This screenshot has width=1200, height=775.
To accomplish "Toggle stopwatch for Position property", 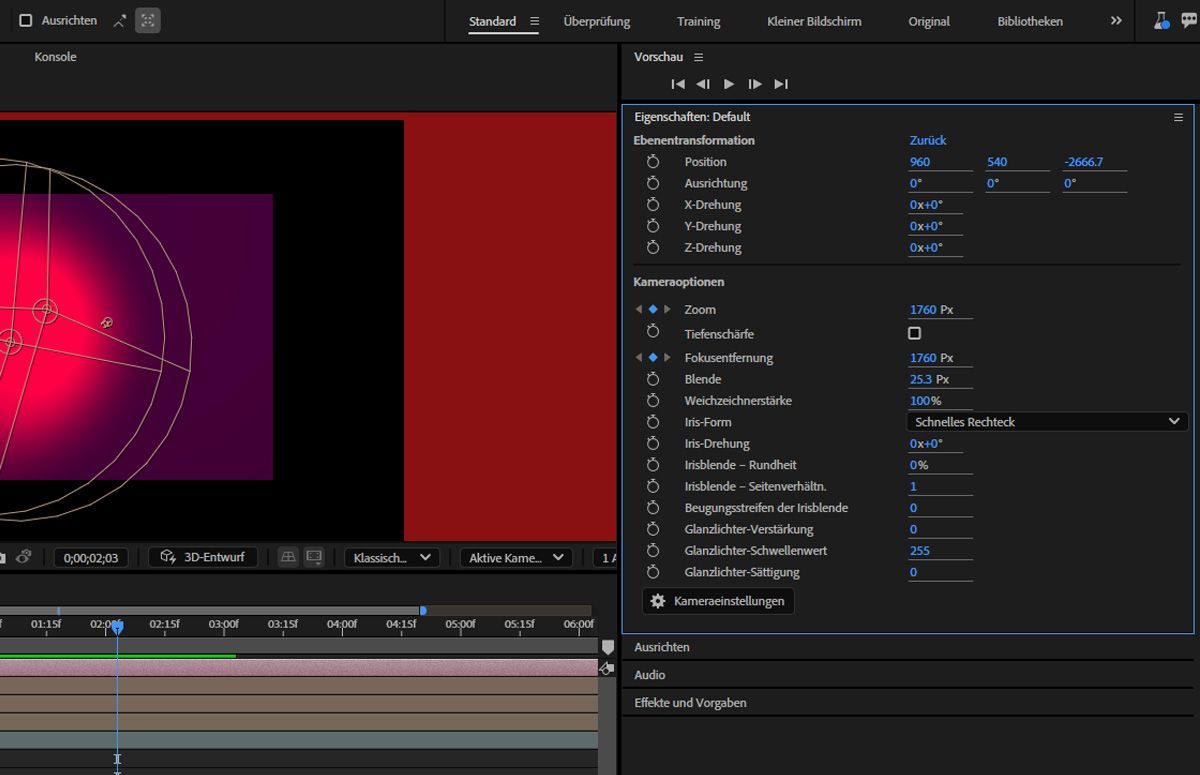I will pyautogui.click(x=653, y=162).
